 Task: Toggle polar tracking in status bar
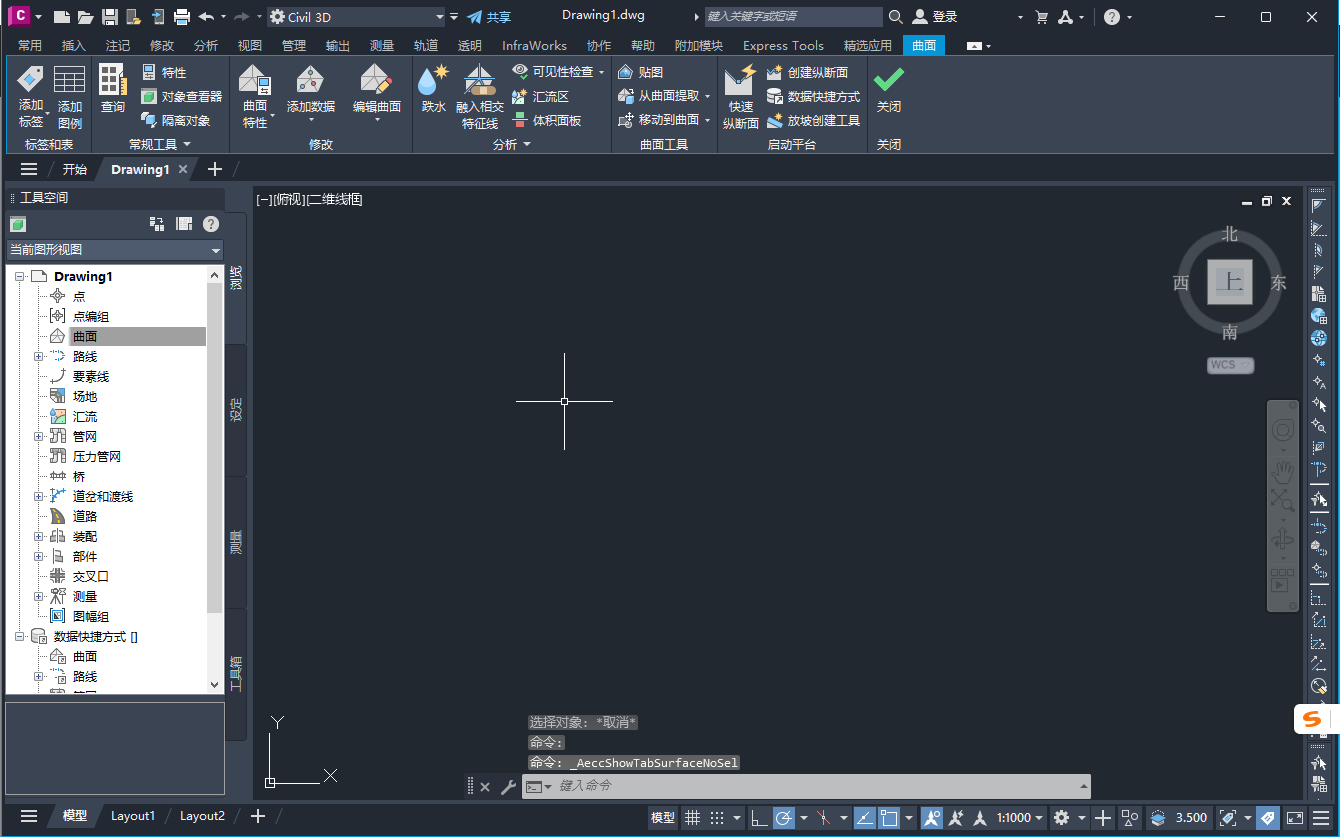coord(784,817)
